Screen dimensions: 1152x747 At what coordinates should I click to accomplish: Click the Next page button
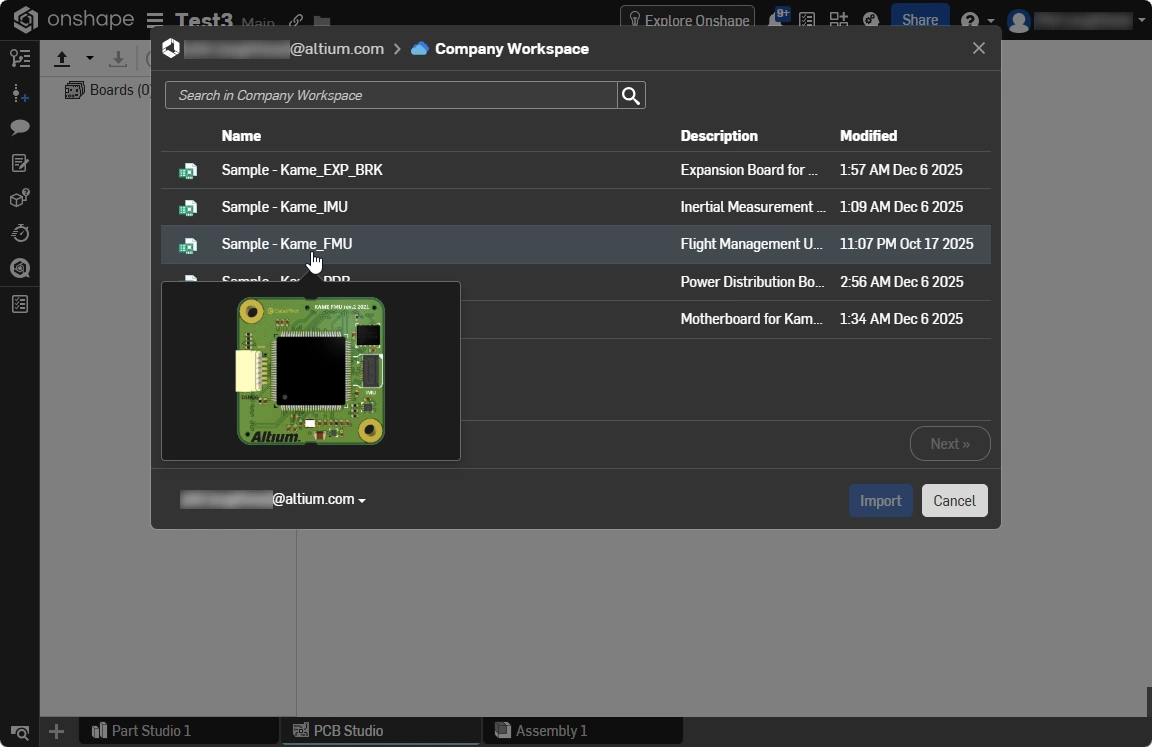pyautogui.click(x=950, y=444)
